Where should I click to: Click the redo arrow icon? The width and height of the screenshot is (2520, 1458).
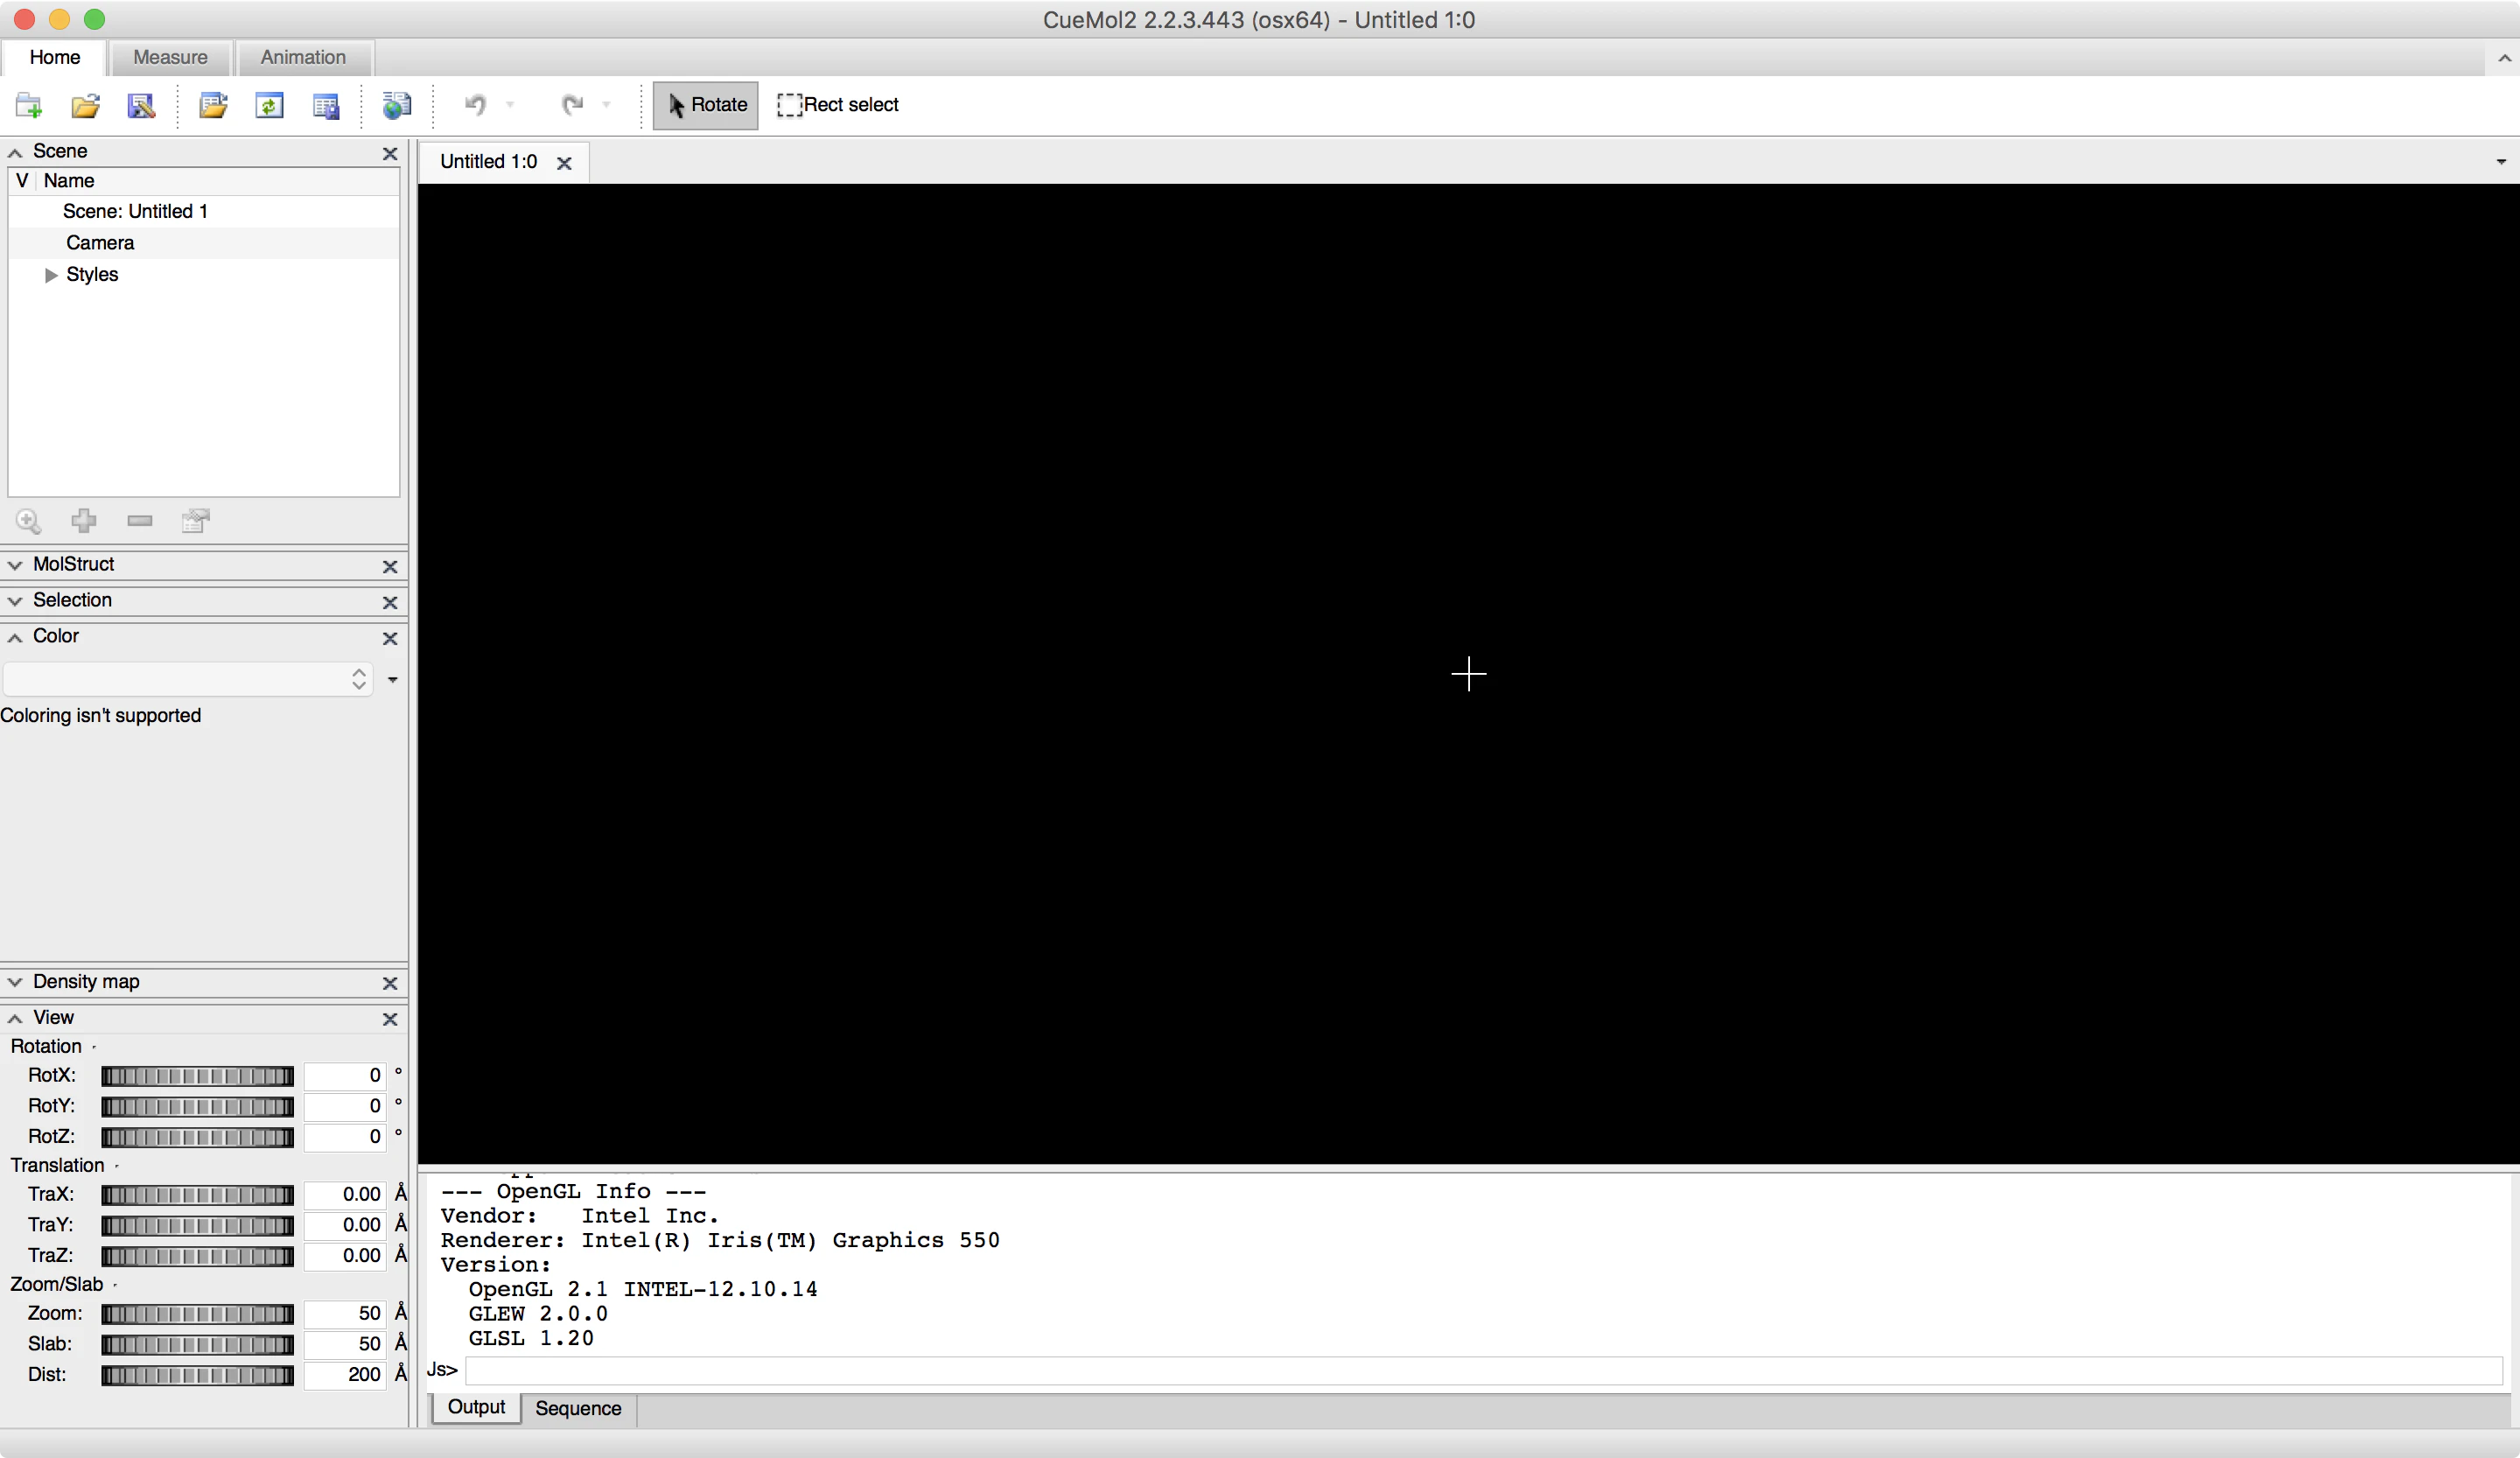coord(572,105)
